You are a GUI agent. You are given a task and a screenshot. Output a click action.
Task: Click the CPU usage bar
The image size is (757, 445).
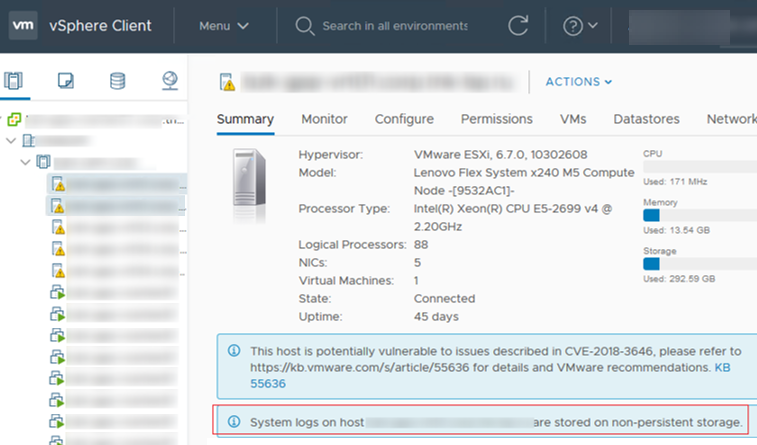click(700, 167)
